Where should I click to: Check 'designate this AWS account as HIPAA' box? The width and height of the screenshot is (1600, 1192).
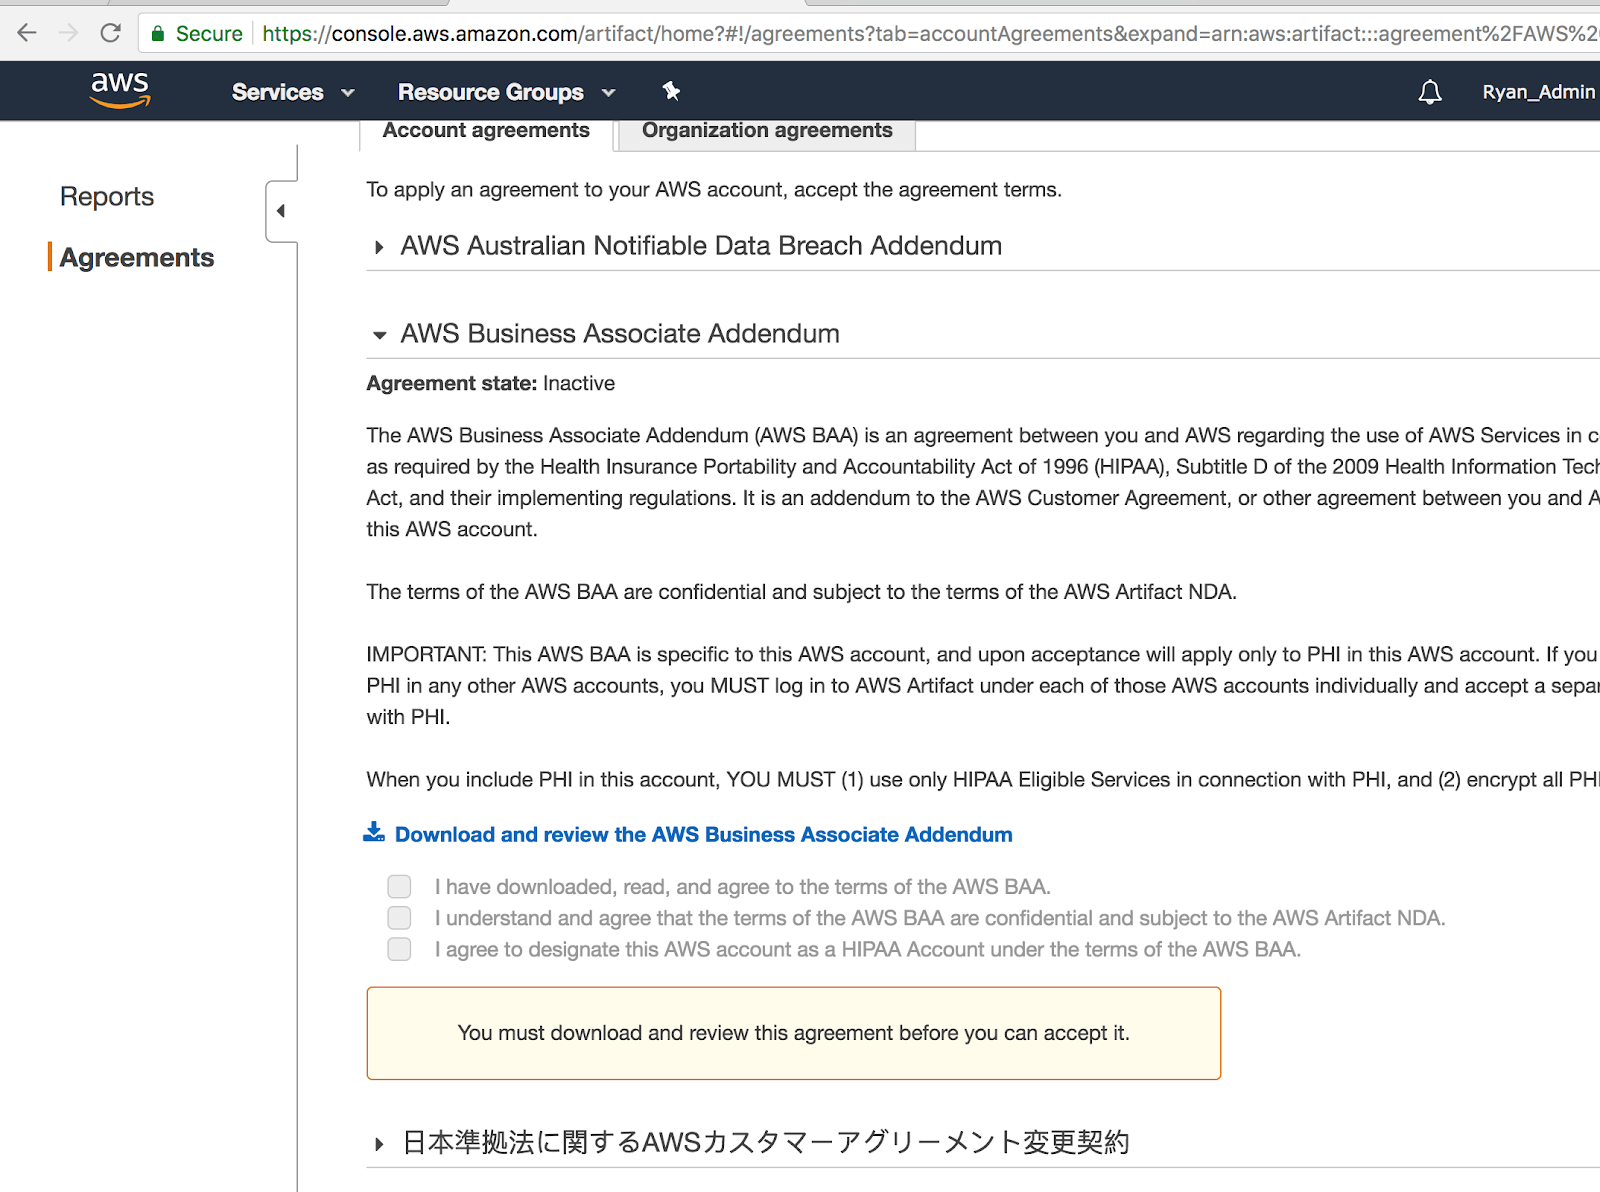[x=399, y=949]
